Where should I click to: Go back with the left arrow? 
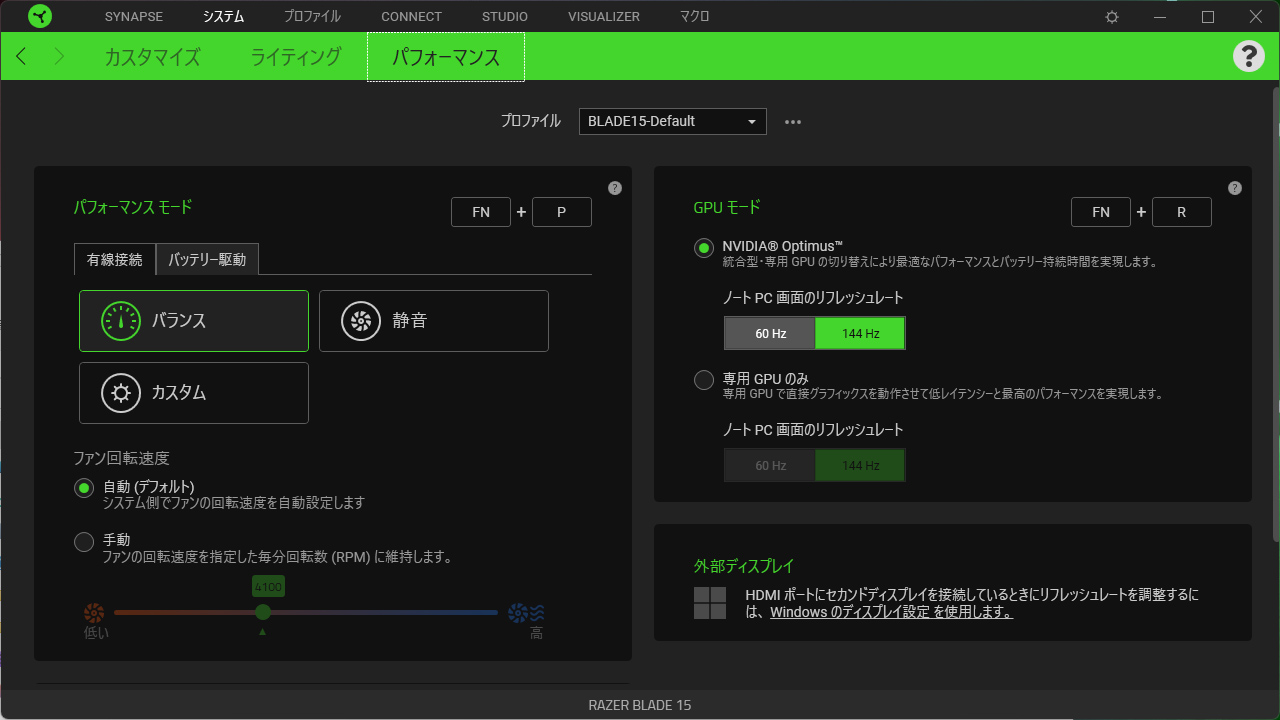click(x=21, y=56)
